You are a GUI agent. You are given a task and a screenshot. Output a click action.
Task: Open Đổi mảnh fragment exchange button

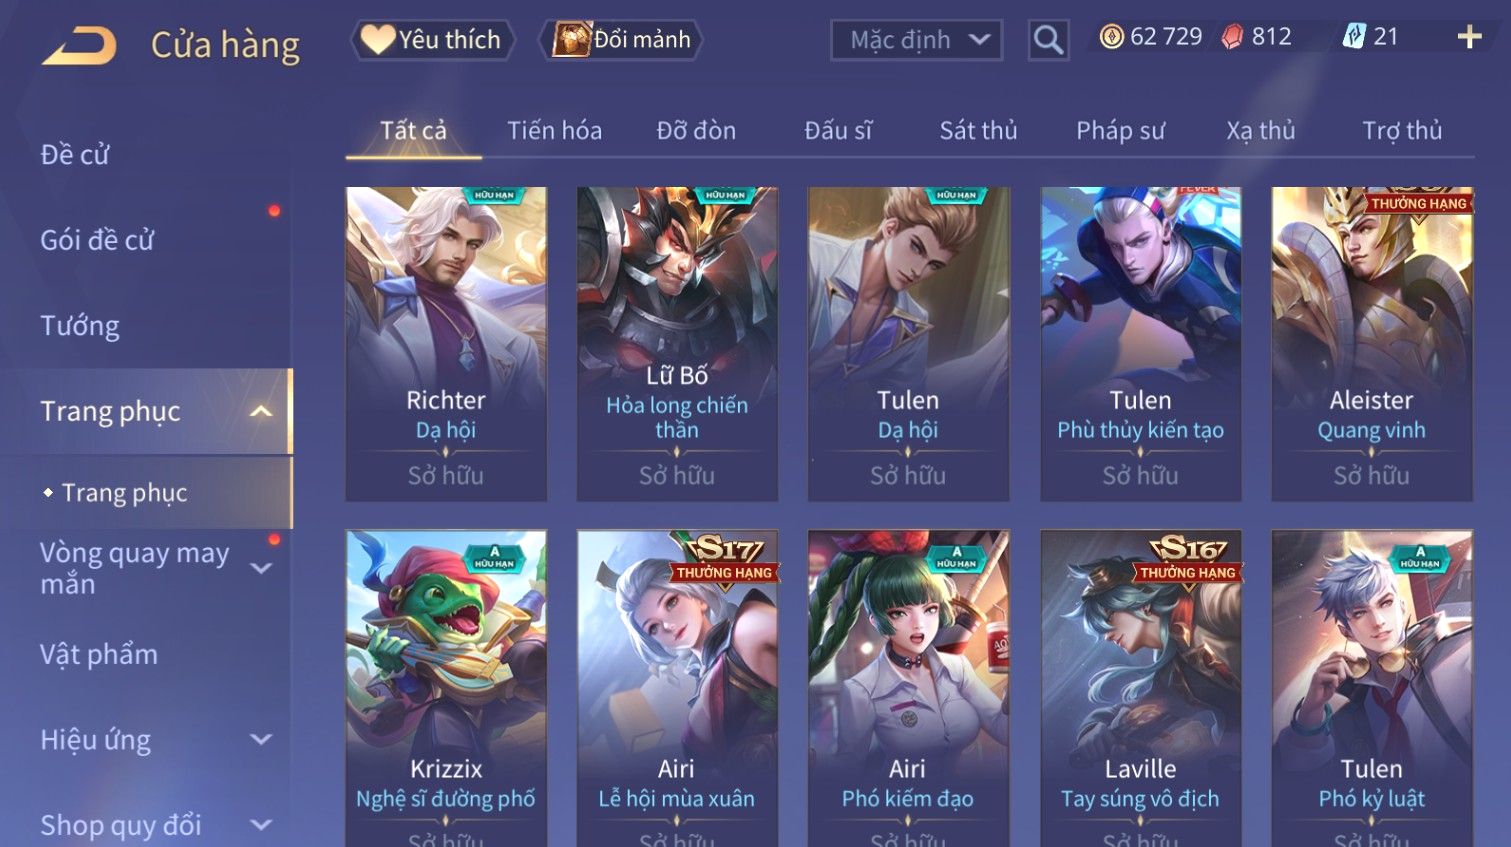pos(621,40)
